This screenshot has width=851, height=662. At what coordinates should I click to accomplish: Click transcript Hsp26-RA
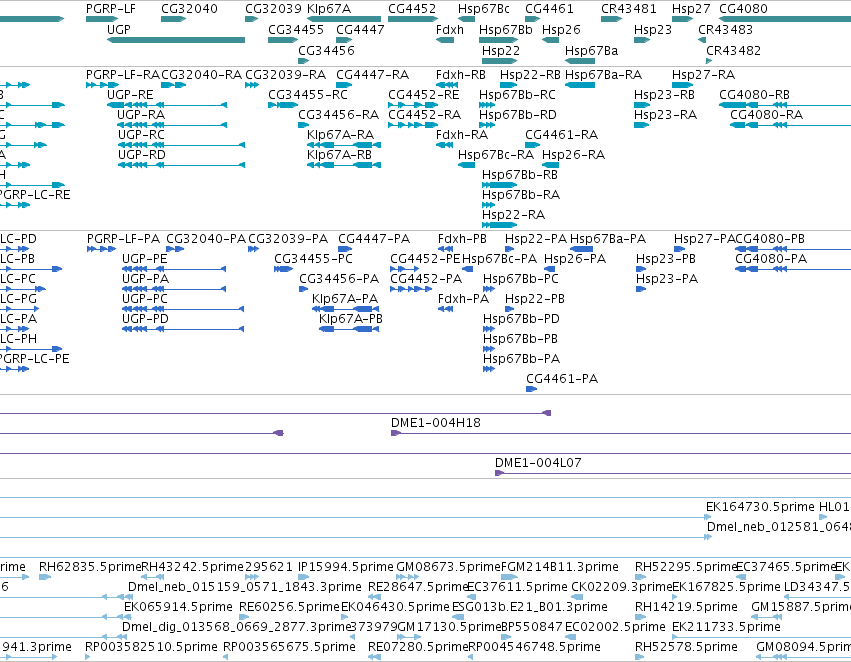pyautogui.click(x=574, y=155)
